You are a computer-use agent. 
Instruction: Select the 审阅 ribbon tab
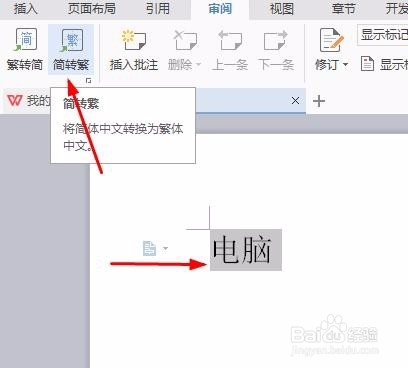220,9
